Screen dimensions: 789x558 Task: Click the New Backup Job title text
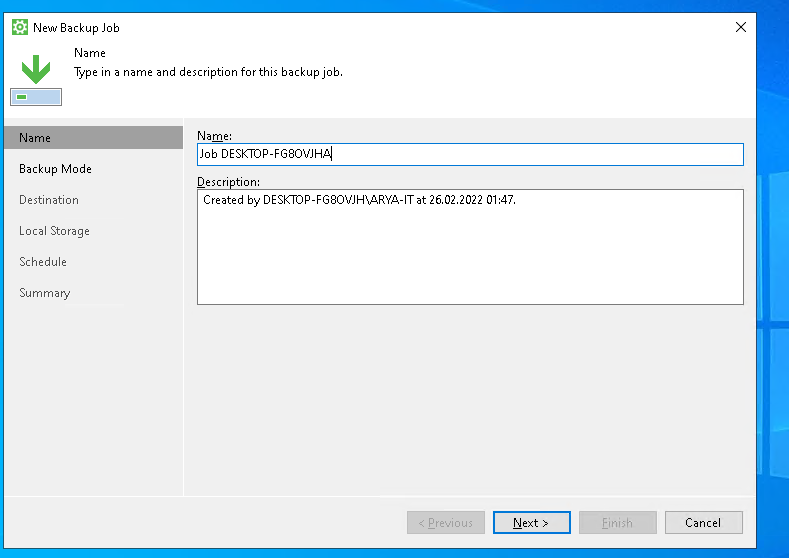pos(76,28)
